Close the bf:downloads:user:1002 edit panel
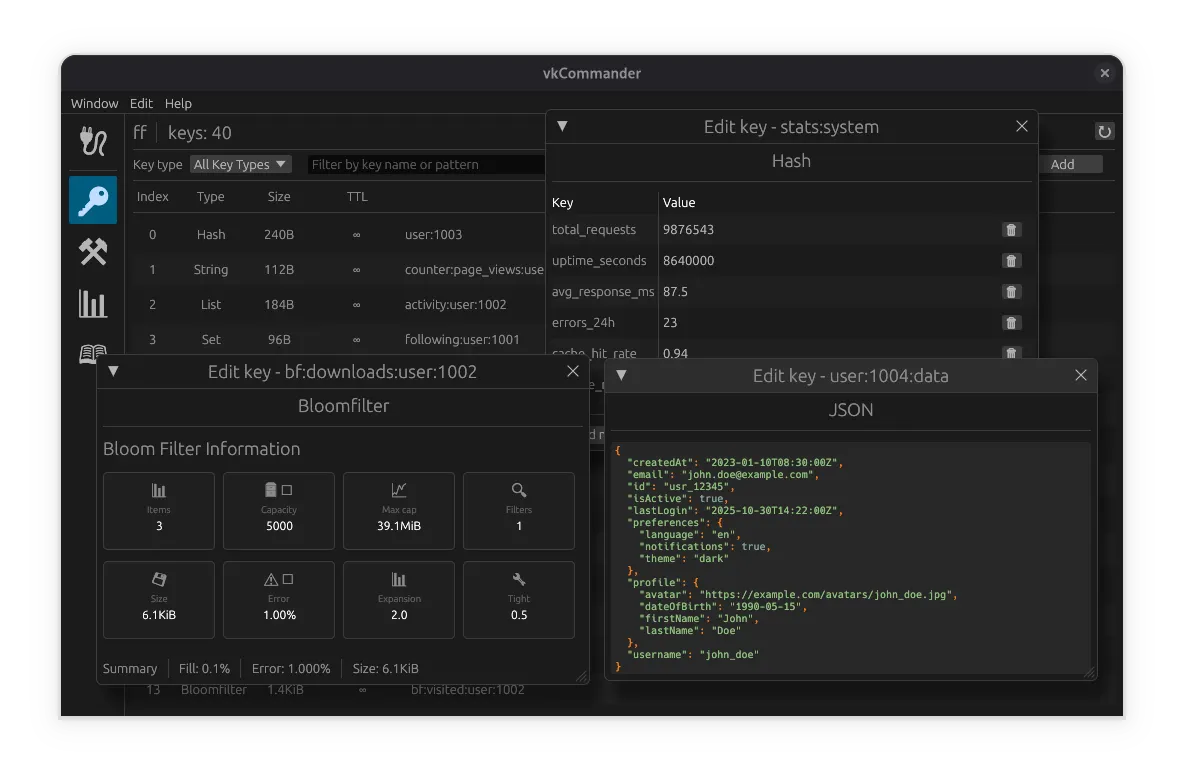Viewport: 1184px width, 783px height. click(x=572, y=371)
